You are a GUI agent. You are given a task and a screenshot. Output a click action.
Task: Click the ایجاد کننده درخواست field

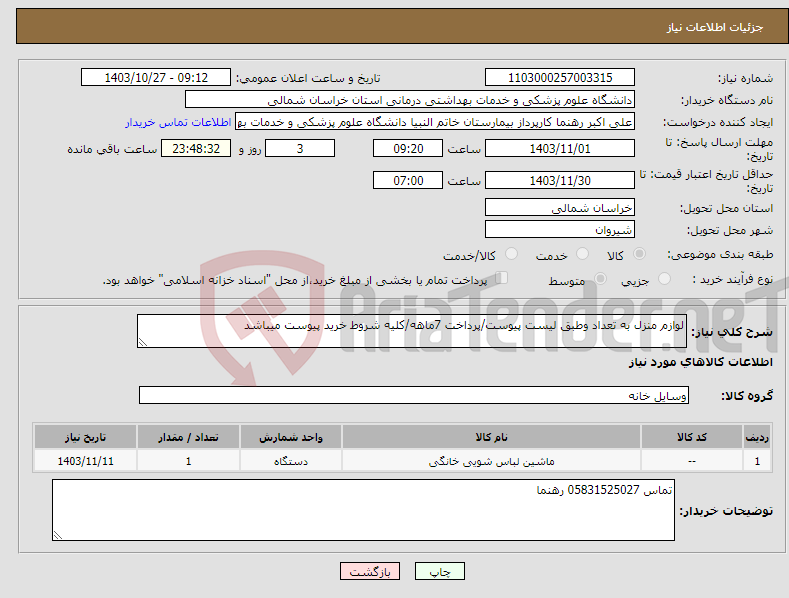(x=435, y=122)
